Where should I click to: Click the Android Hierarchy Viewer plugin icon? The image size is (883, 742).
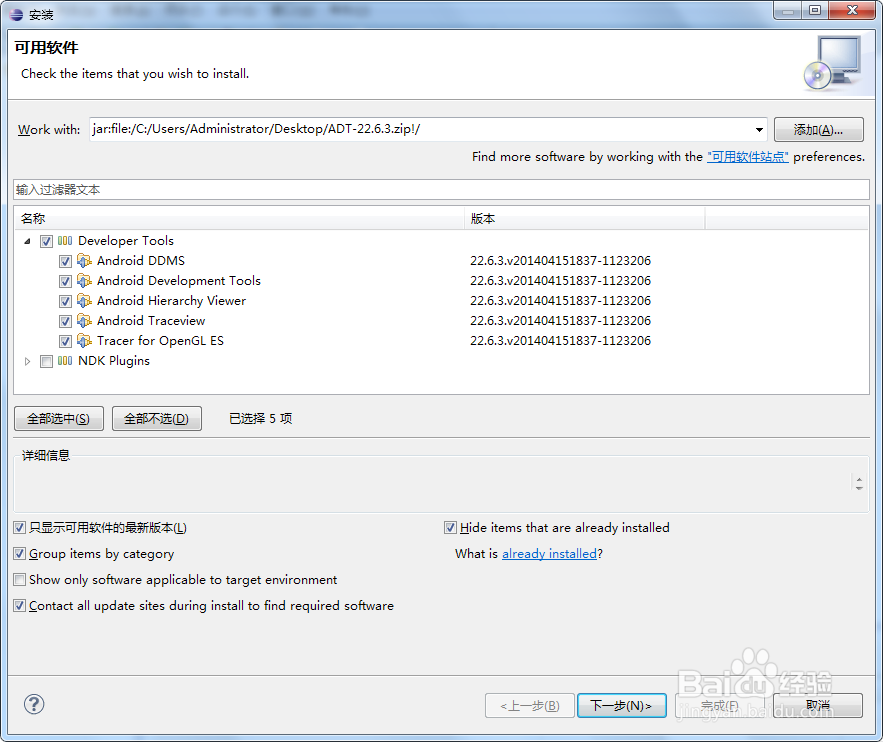tap(84, 301)
